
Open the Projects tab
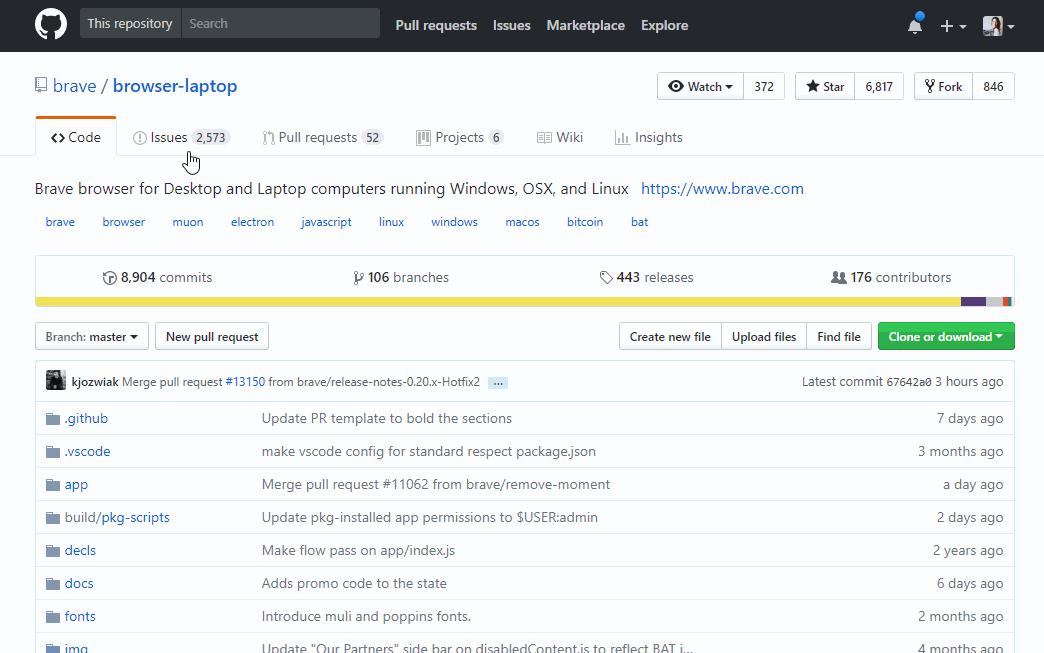459,137
